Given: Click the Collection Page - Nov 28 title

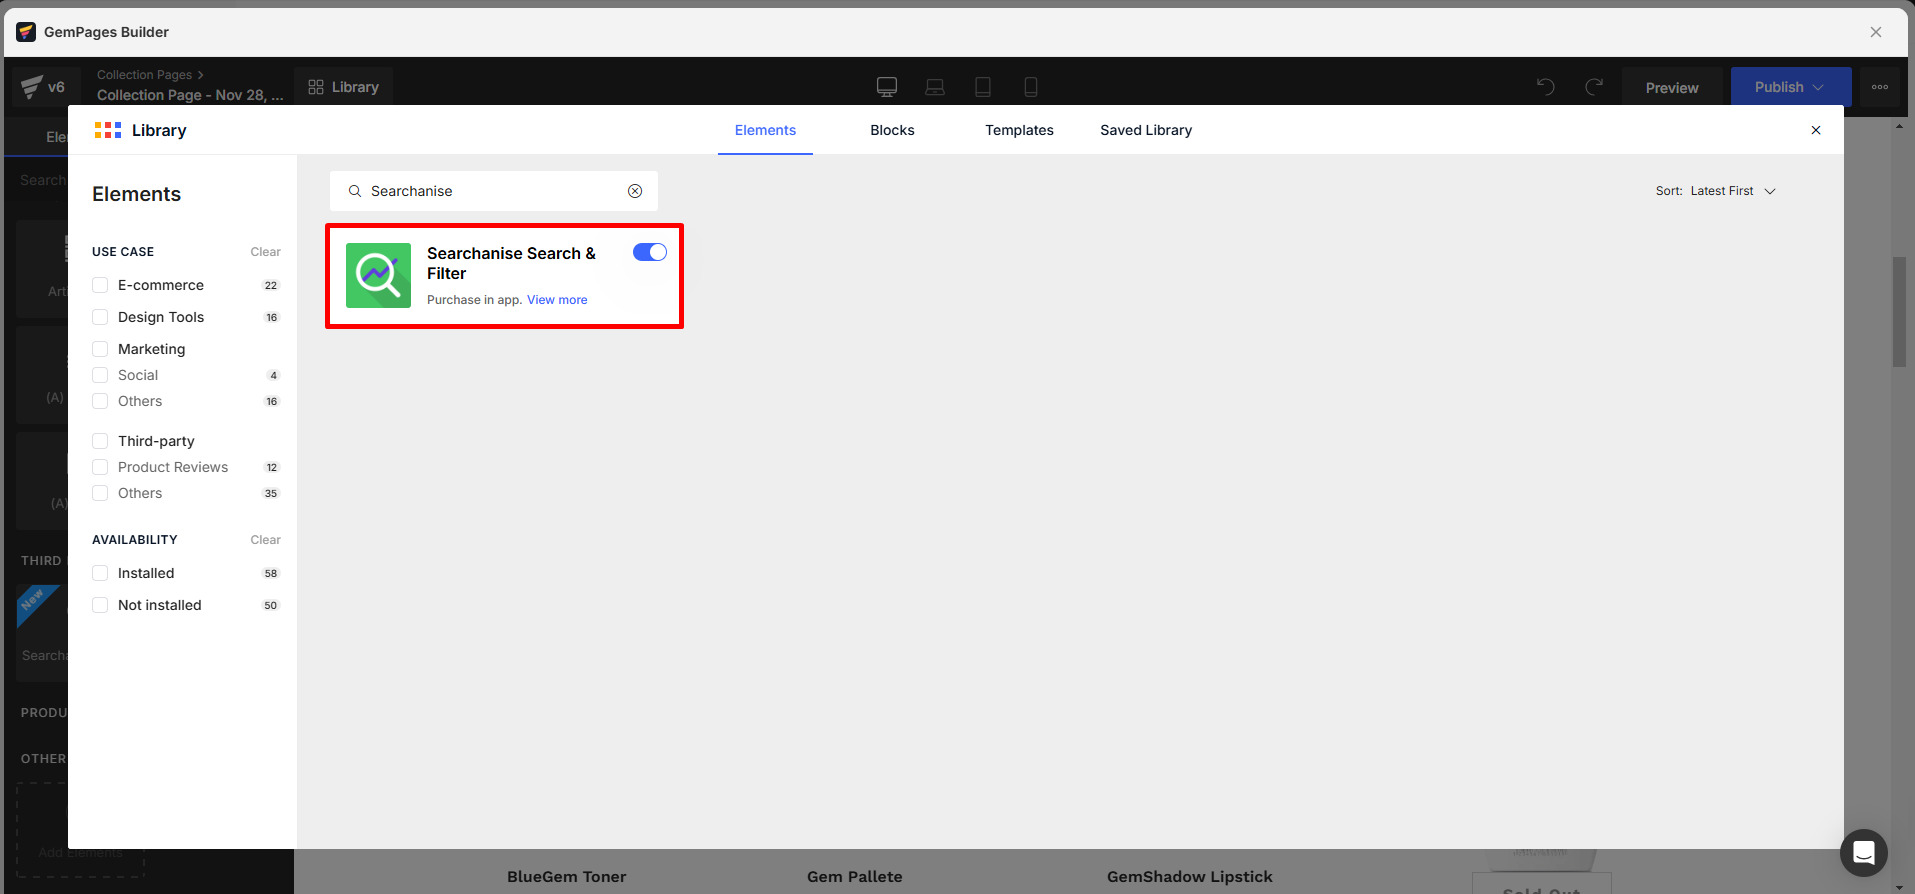Looking at the screenshot, I should 190,95.
